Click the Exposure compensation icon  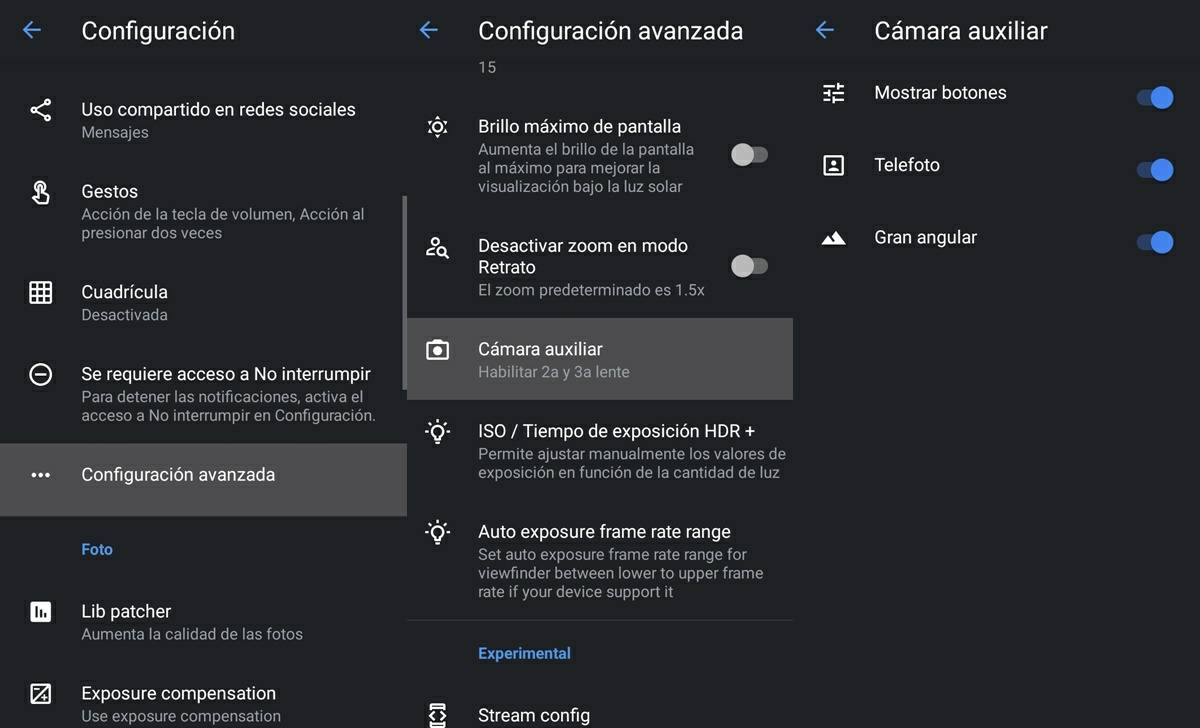40,693
